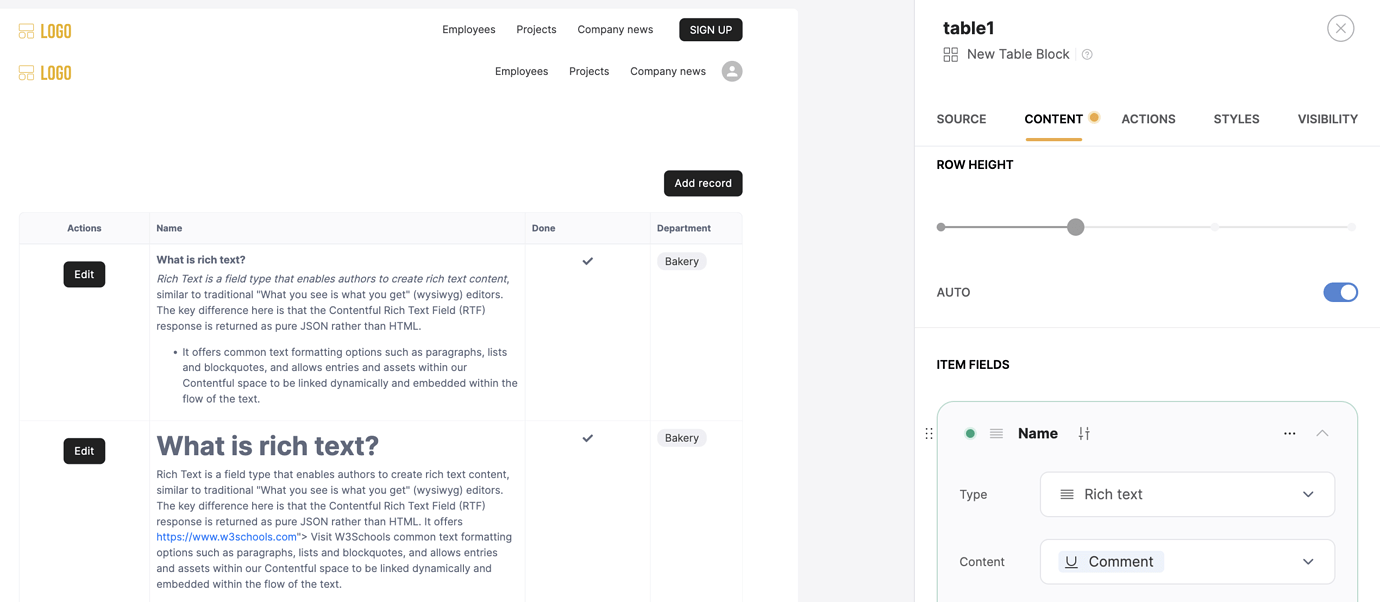Open the Content dropdown showing Comment
The width and height of the screenshot is (1380, 602).
(x=1187, y=562)
